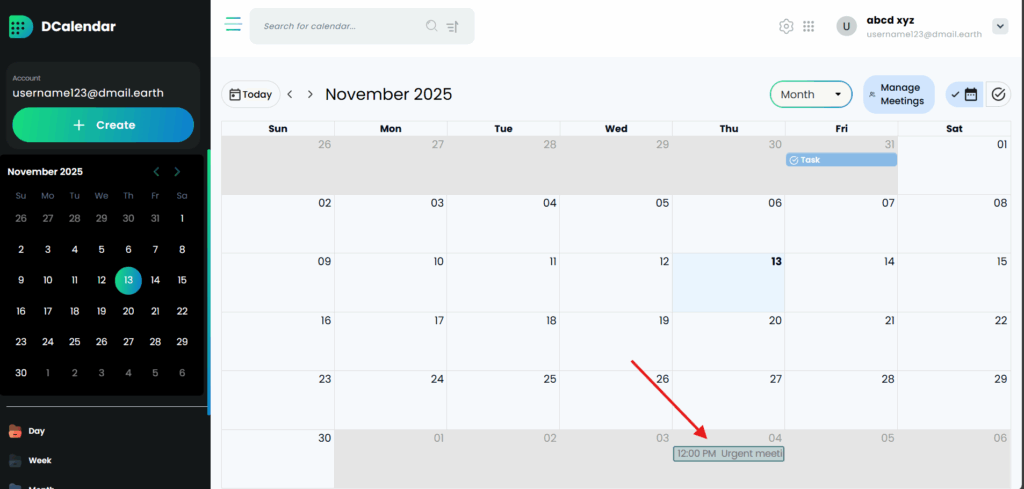
Task: Switch to tasks view toggle
Action: 998,94
